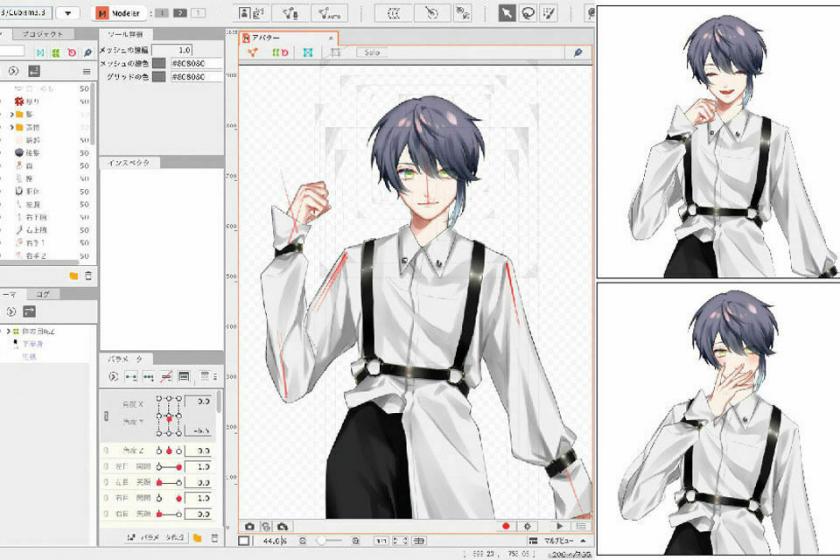Click the orange mesh icon in canvas toolbar
This screenshot has height=560, width=840.
[x=252, y=53]
